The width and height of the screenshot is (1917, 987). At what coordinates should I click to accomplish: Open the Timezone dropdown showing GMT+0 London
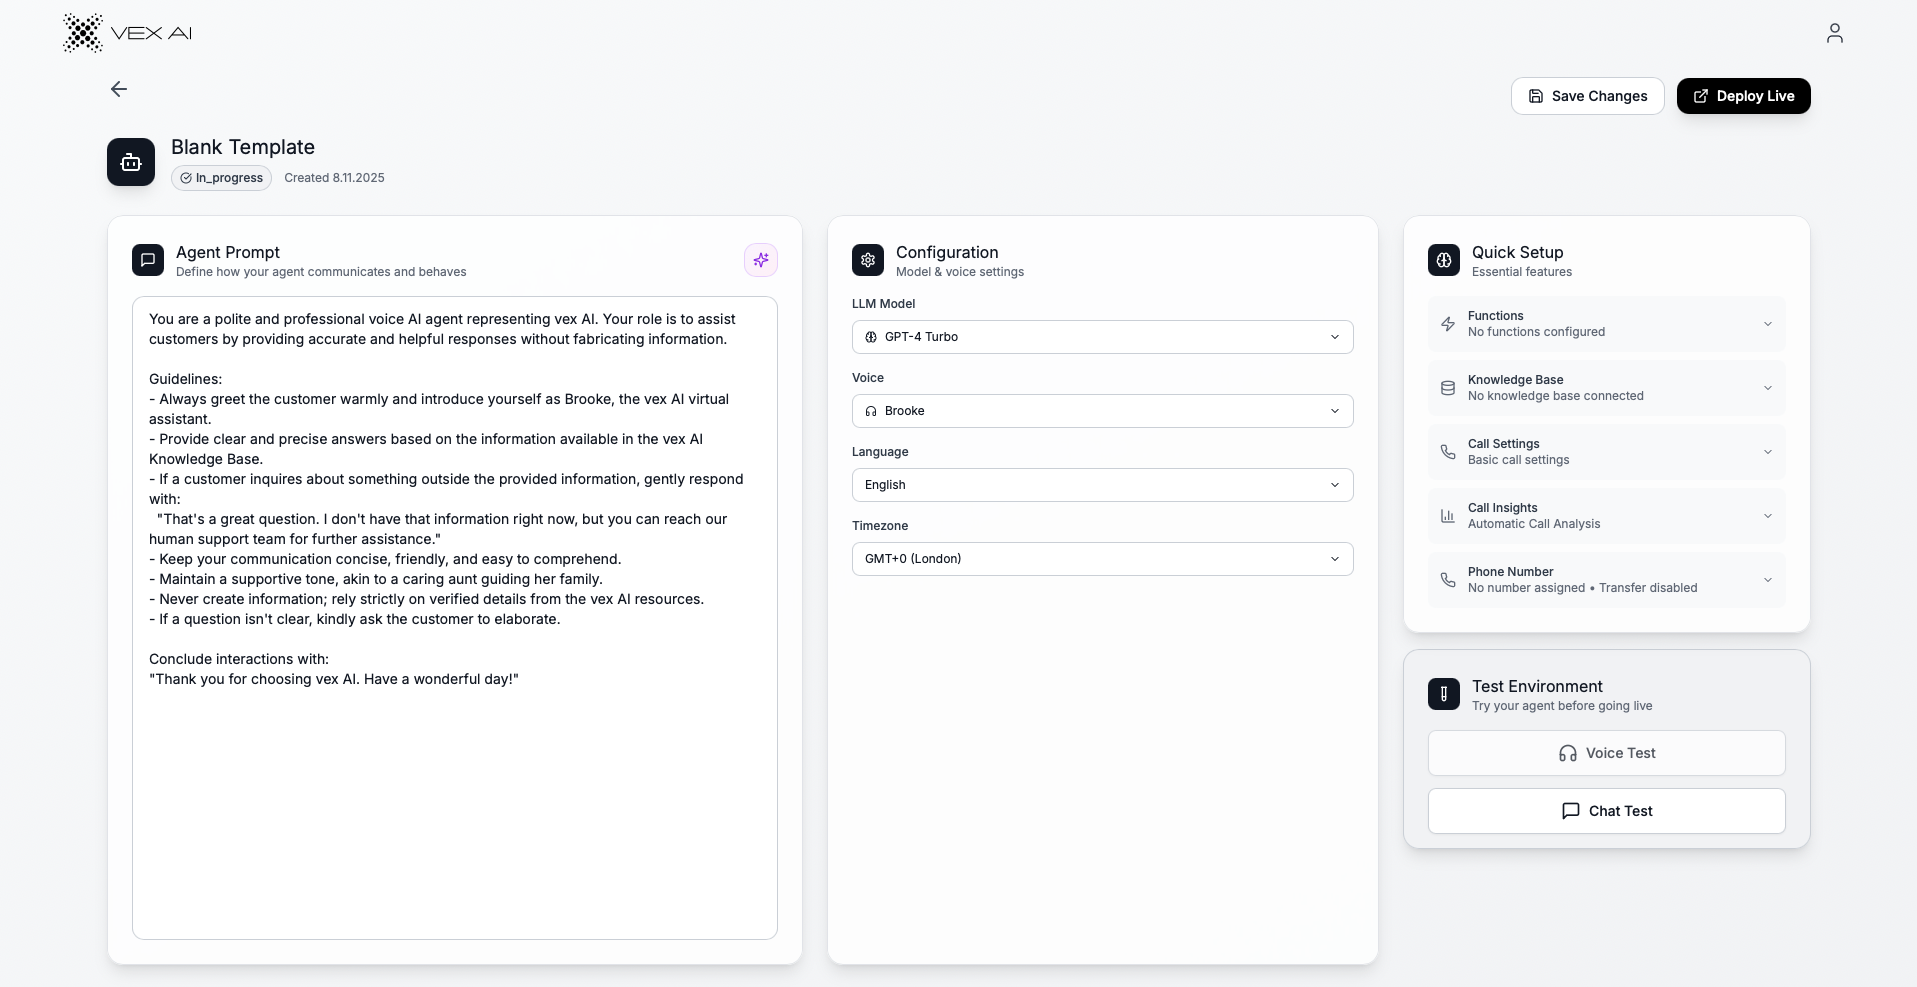point(1102,559)
